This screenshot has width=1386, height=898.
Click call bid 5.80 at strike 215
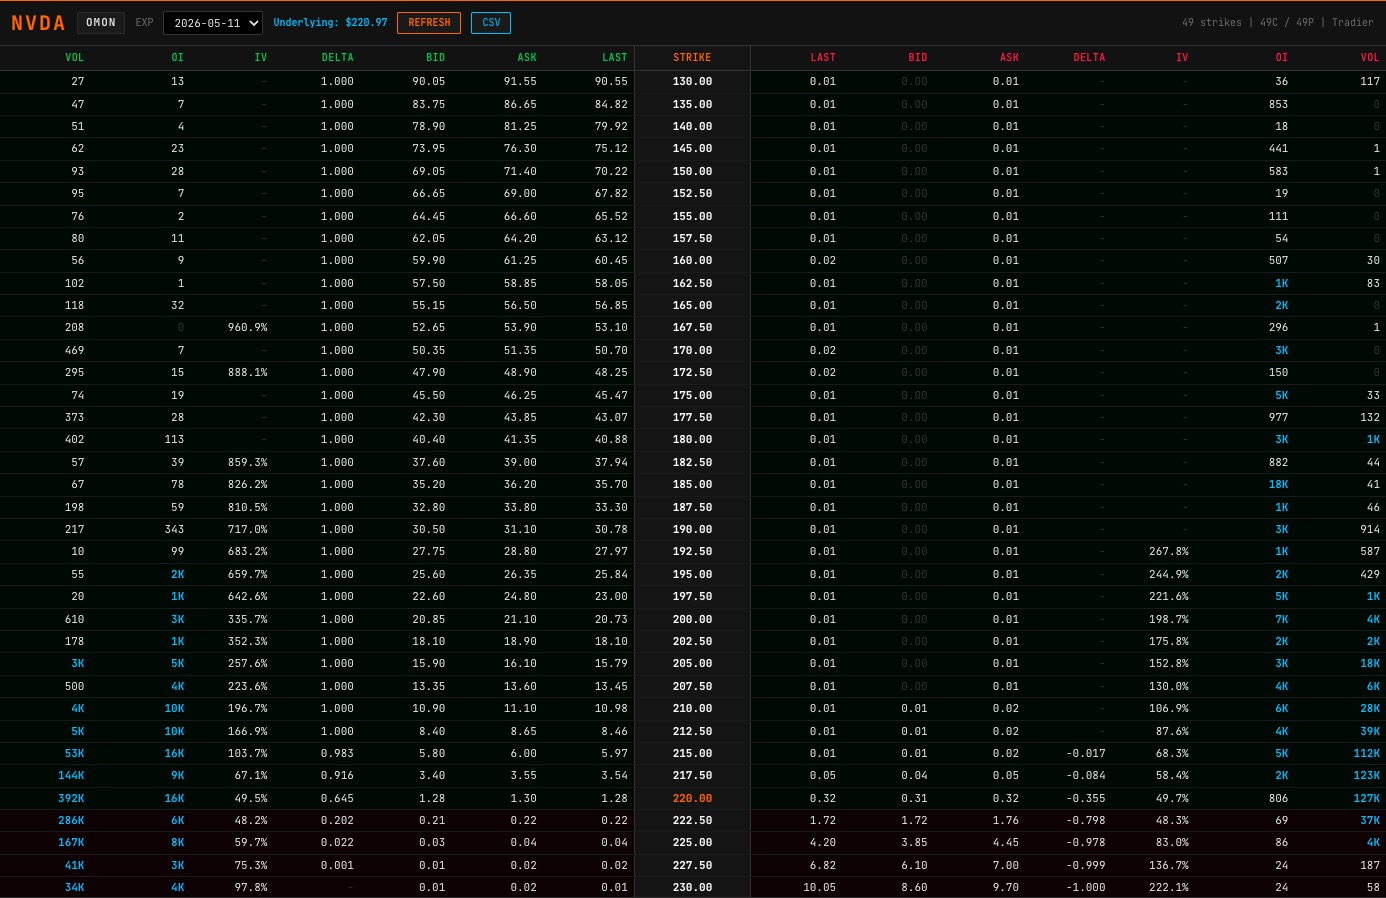[432, 753]
